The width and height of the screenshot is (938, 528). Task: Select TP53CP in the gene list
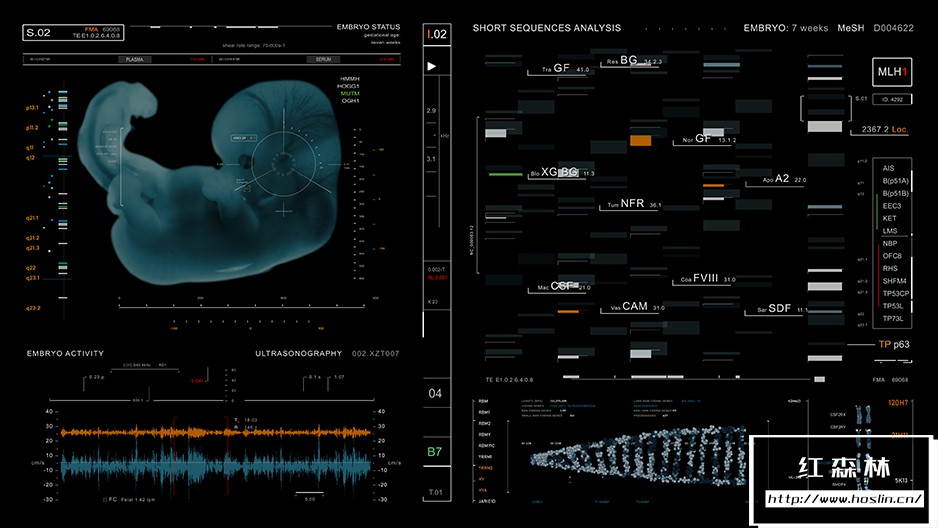pyautogui.click(x=896, y=294)
